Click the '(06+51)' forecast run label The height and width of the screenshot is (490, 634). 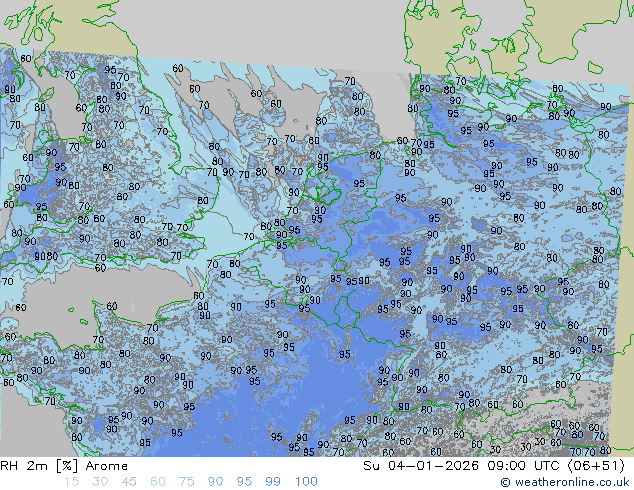tap(597, 466)
